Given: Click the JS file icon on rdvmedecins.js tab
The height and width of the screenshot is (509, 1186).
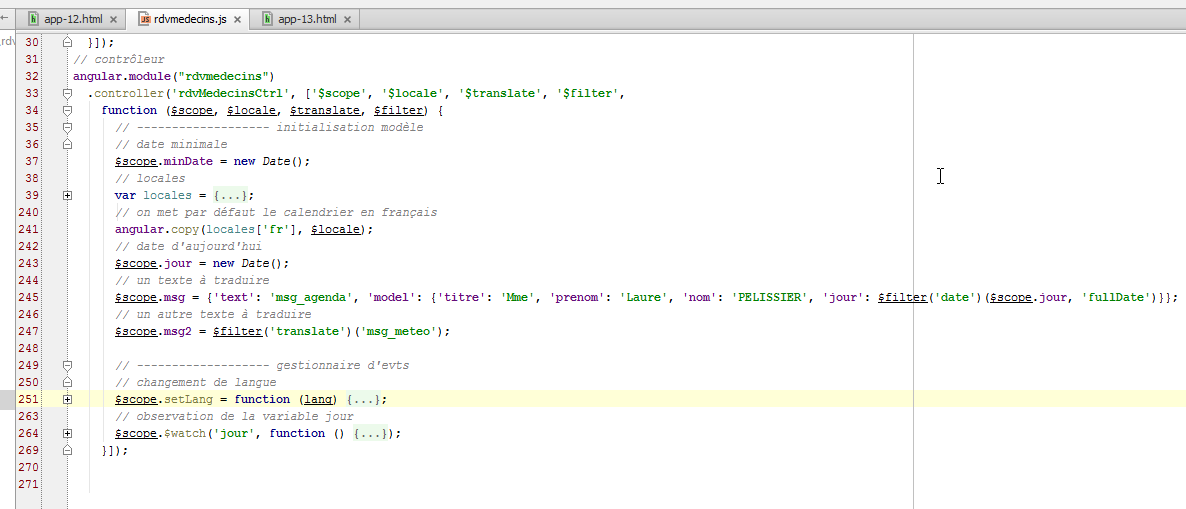Looking at the screenshot, I should click(x=144, y=19).
